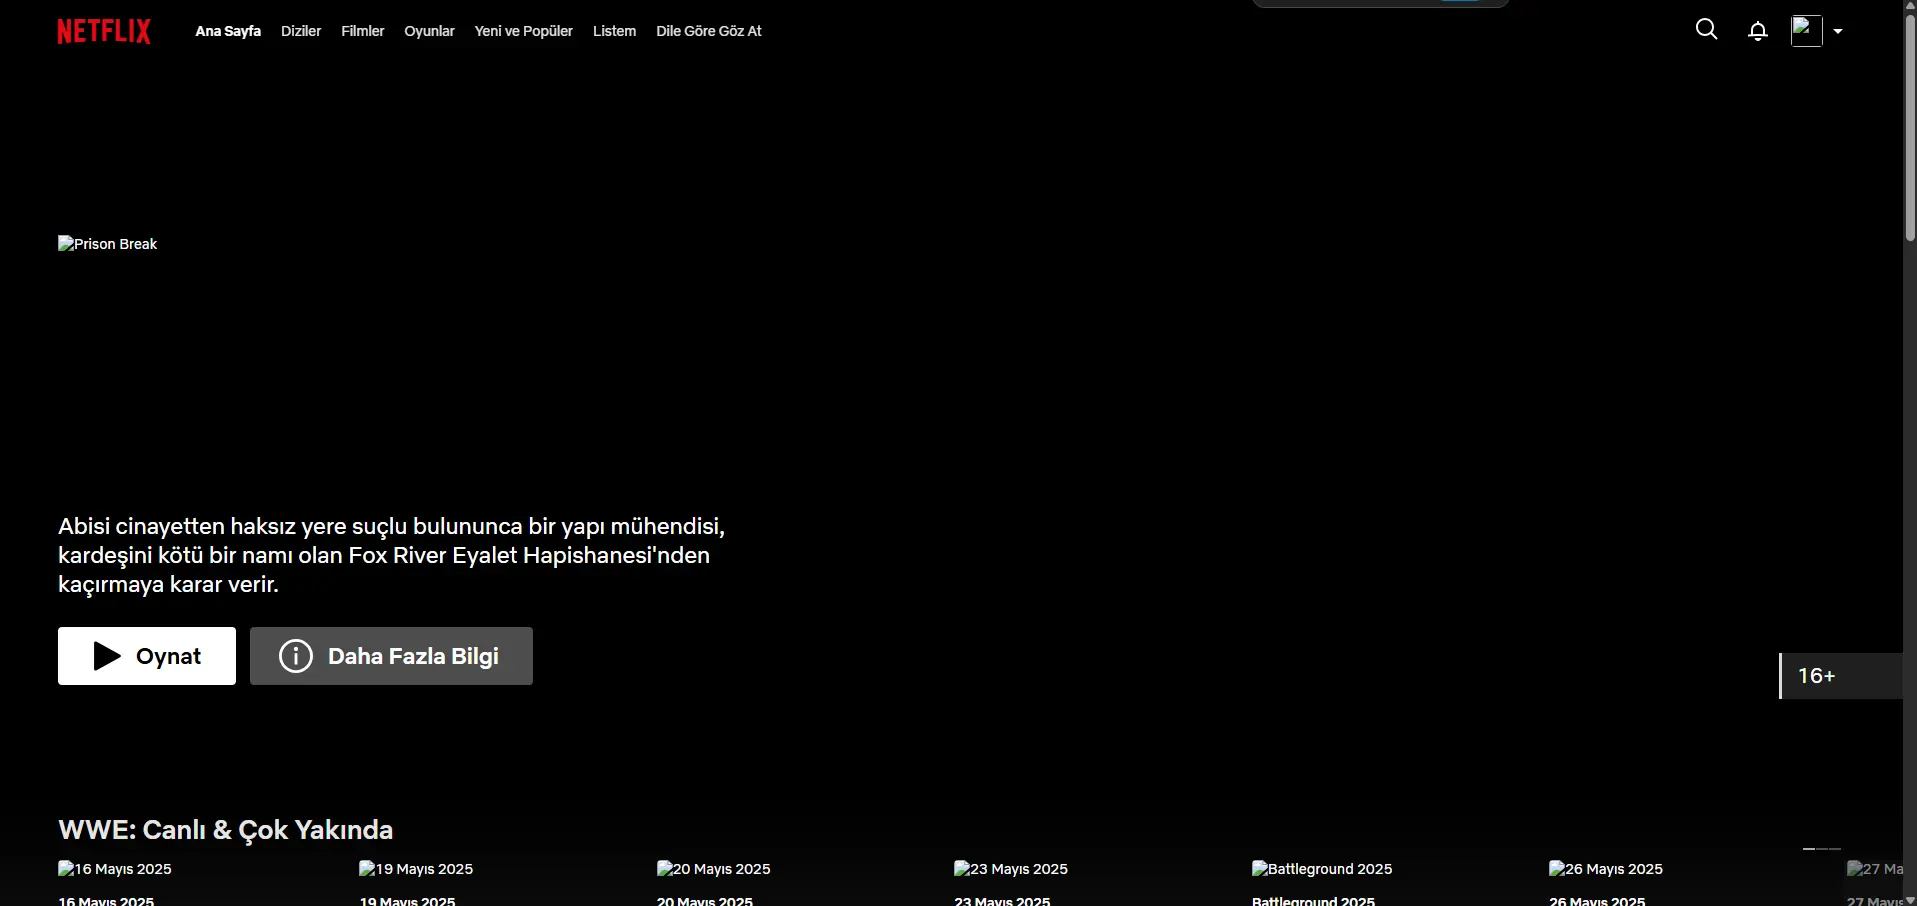Open the Filmler menu item

[x=363, y=31]
